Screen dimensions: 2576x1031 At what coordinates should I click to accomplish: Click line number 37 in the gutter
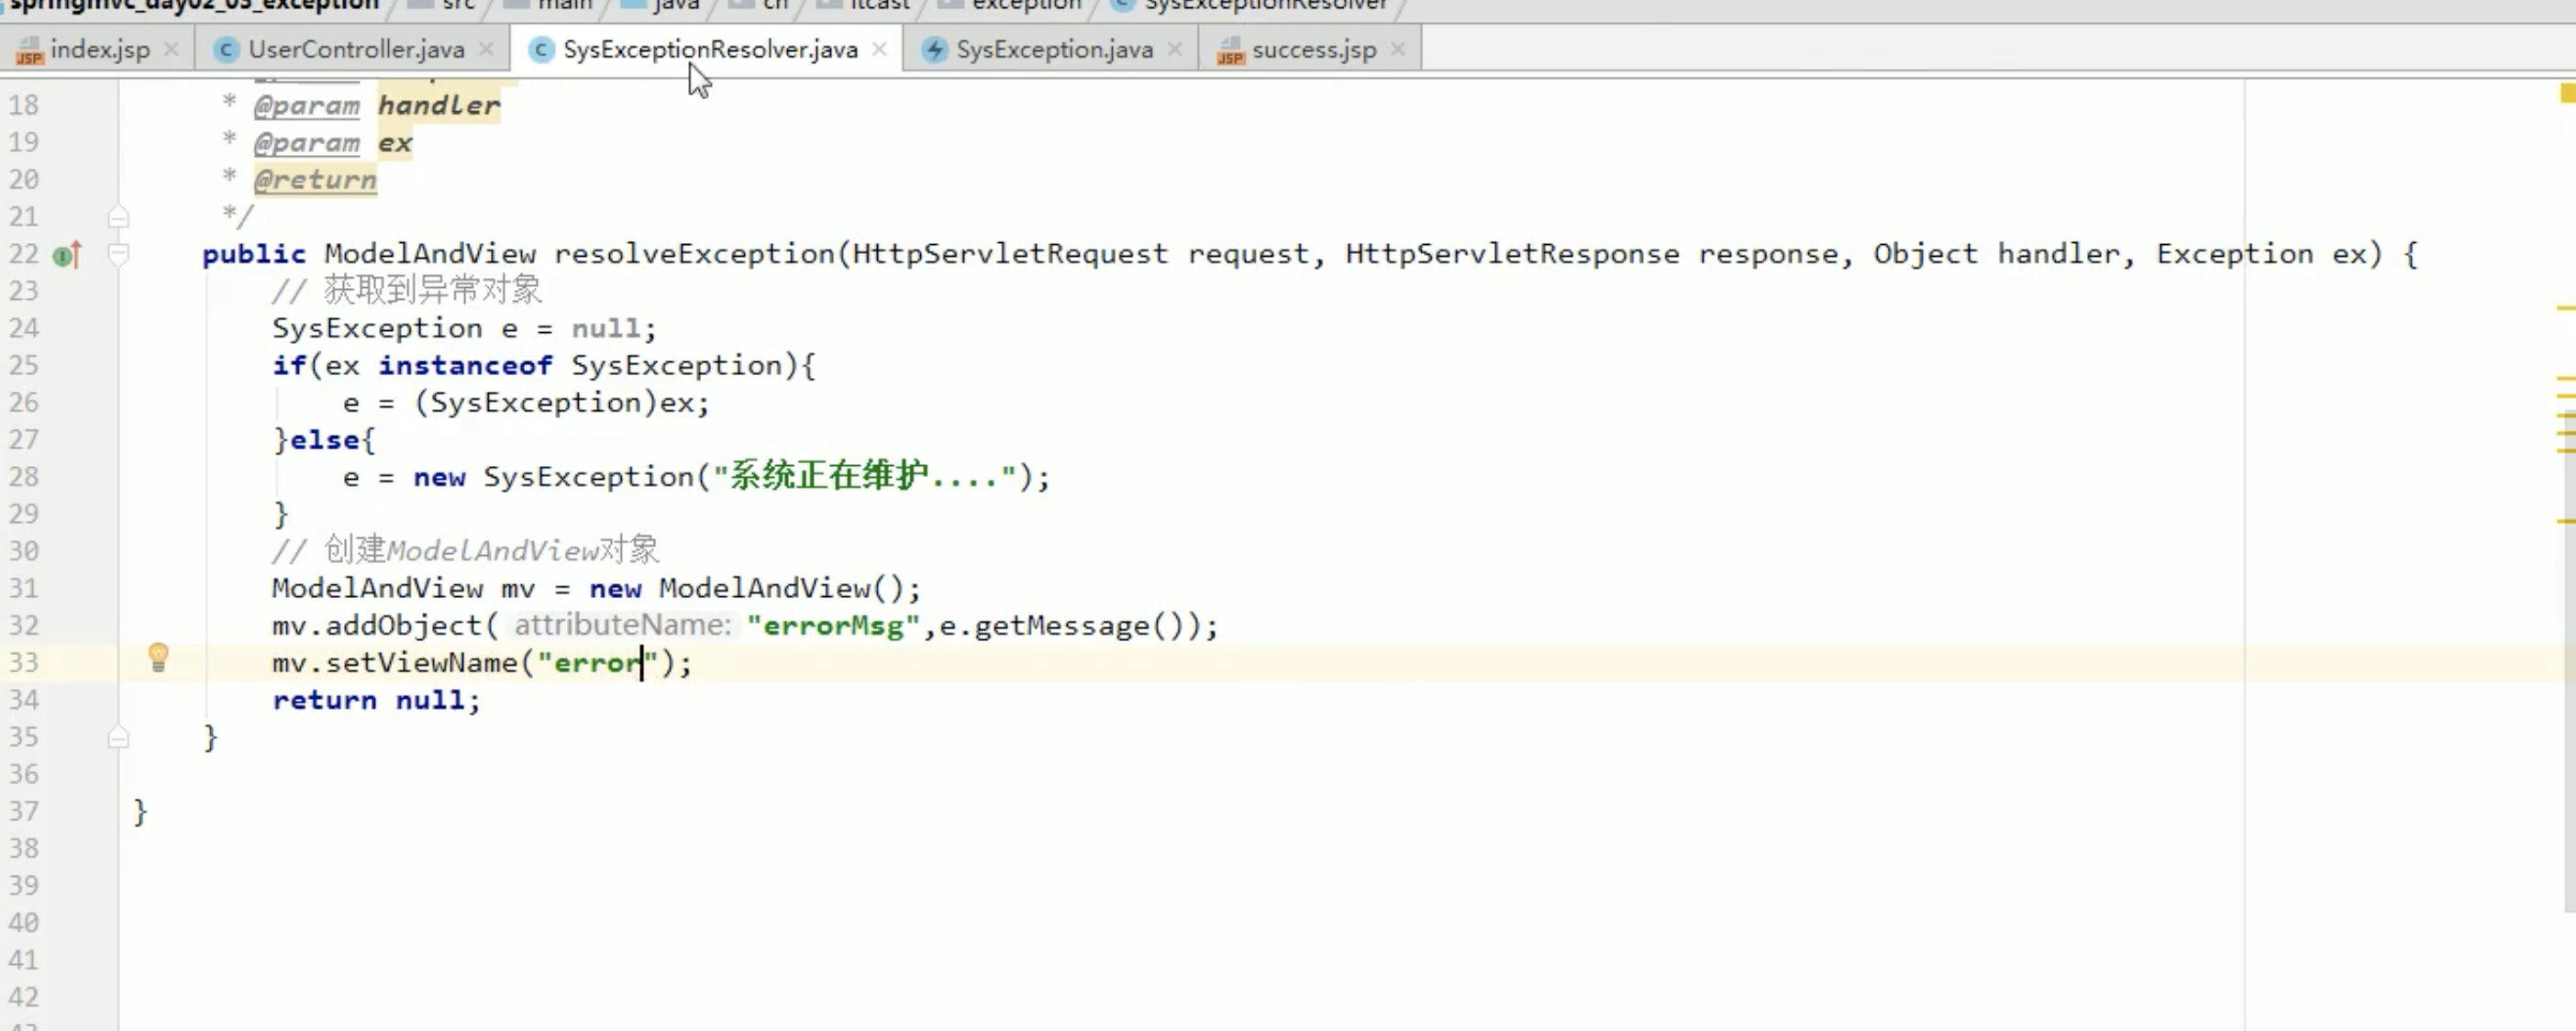click(24, 811)
